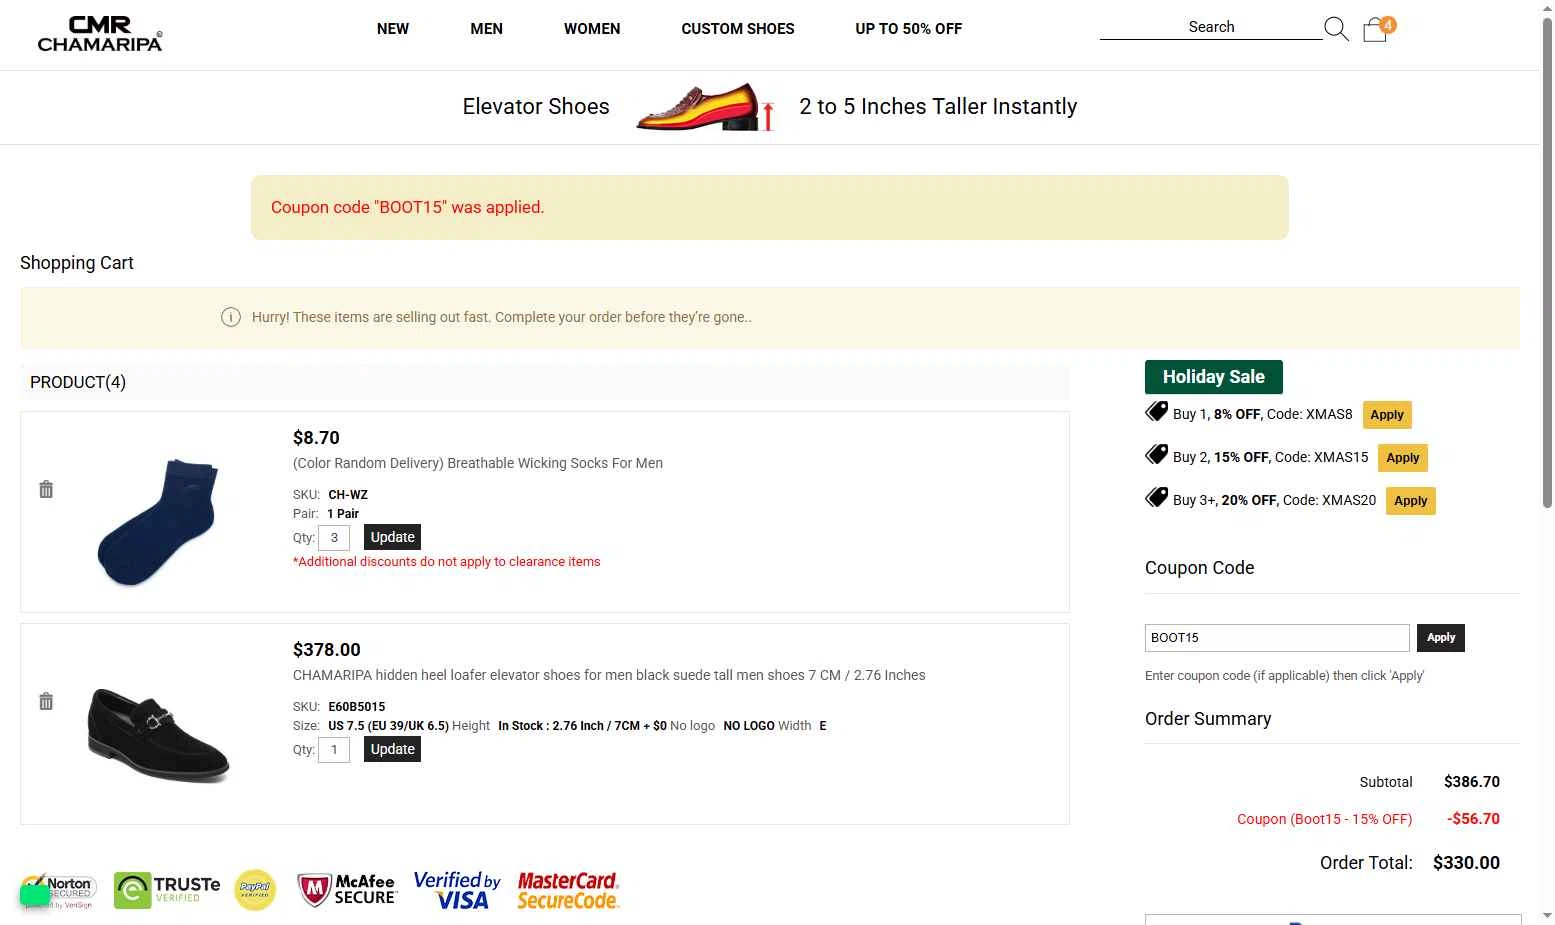The width and height of the screenshot is (1555, 925).
Task: Click the elevator shoe banner image
Action: point(705,107)
